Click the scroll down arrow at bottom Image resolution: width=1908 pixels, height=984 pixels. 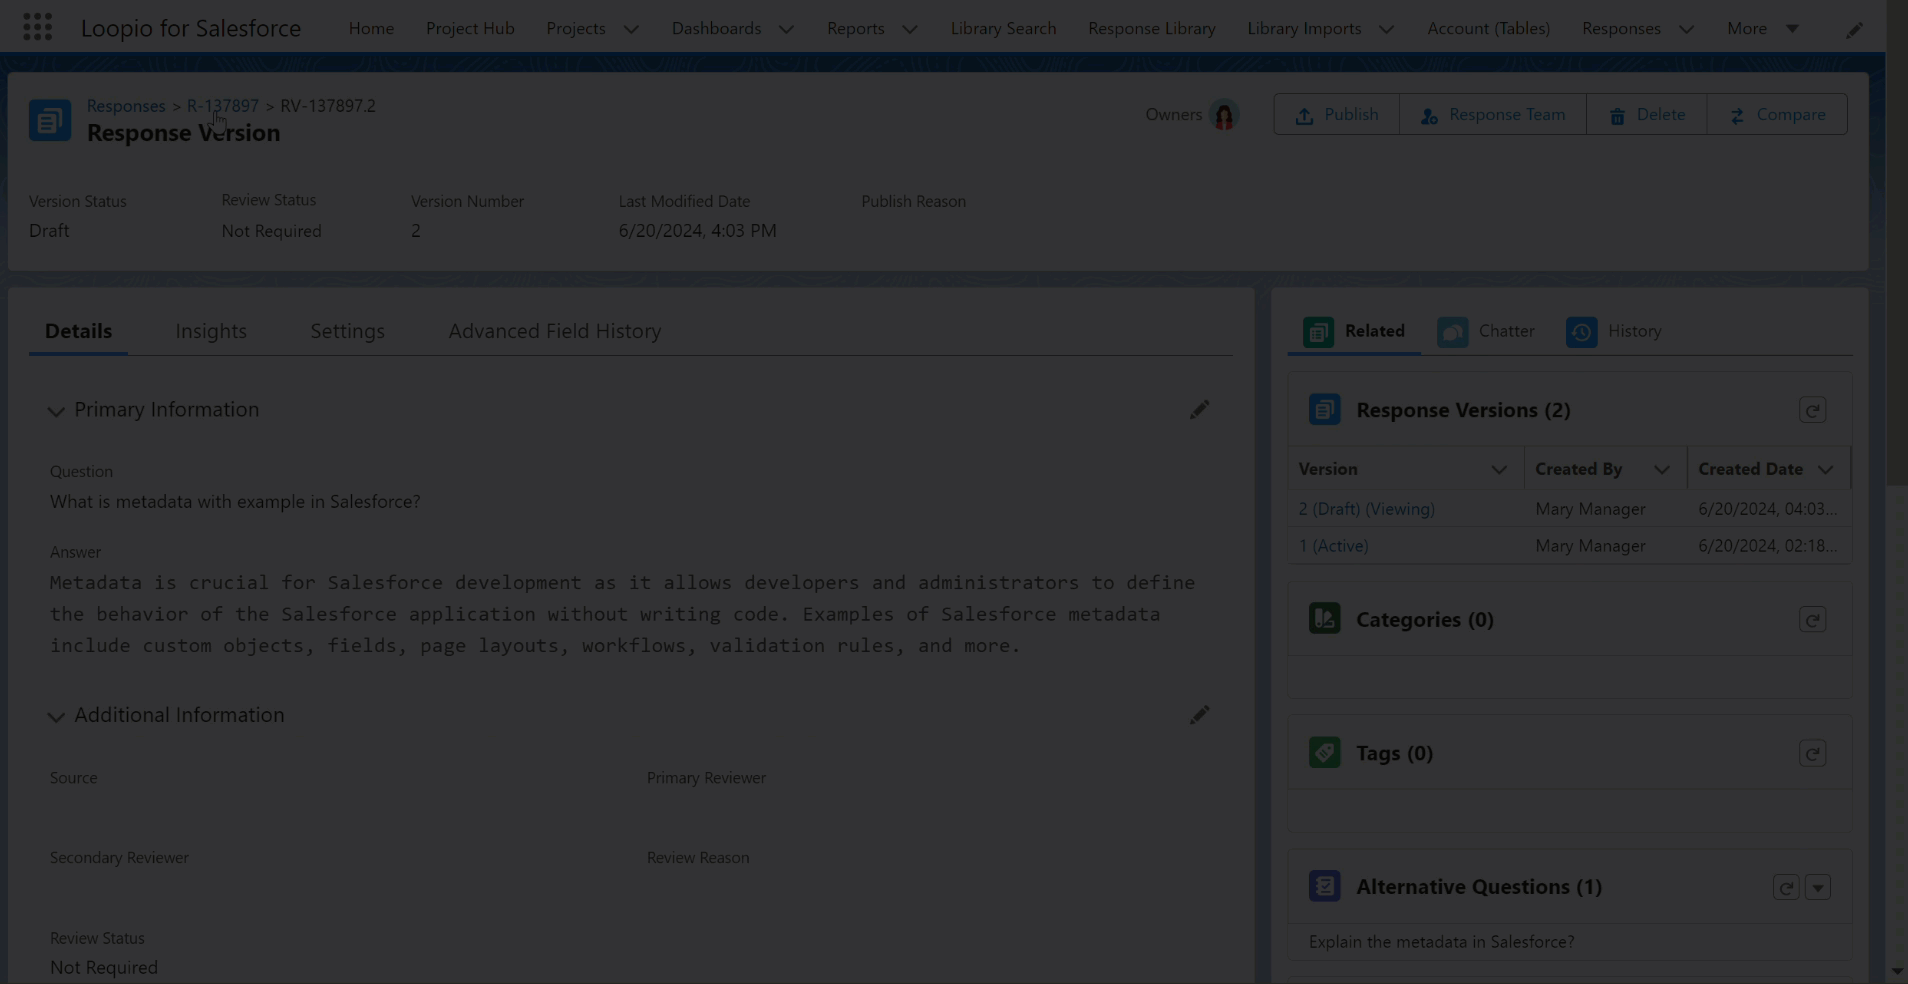point(1897,972)
